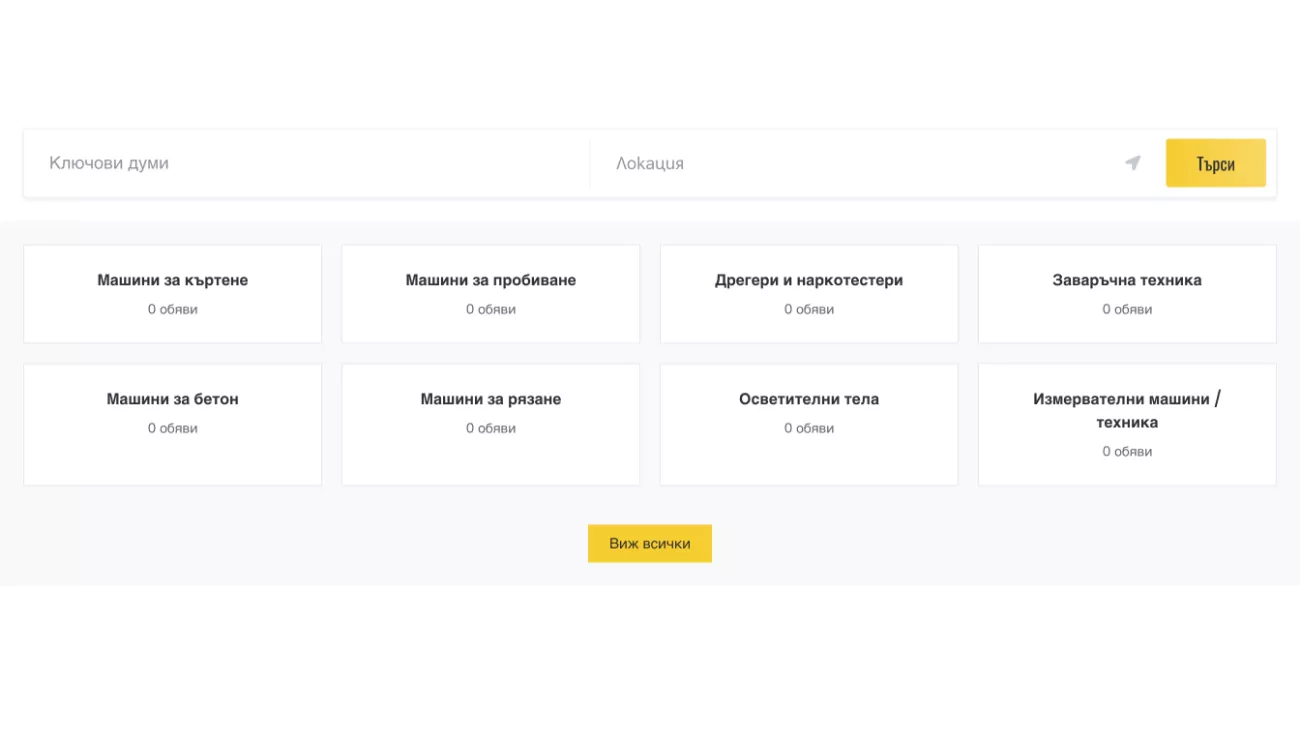
Task: Open the Машини за бетон category
Action: tap(172, 400)
